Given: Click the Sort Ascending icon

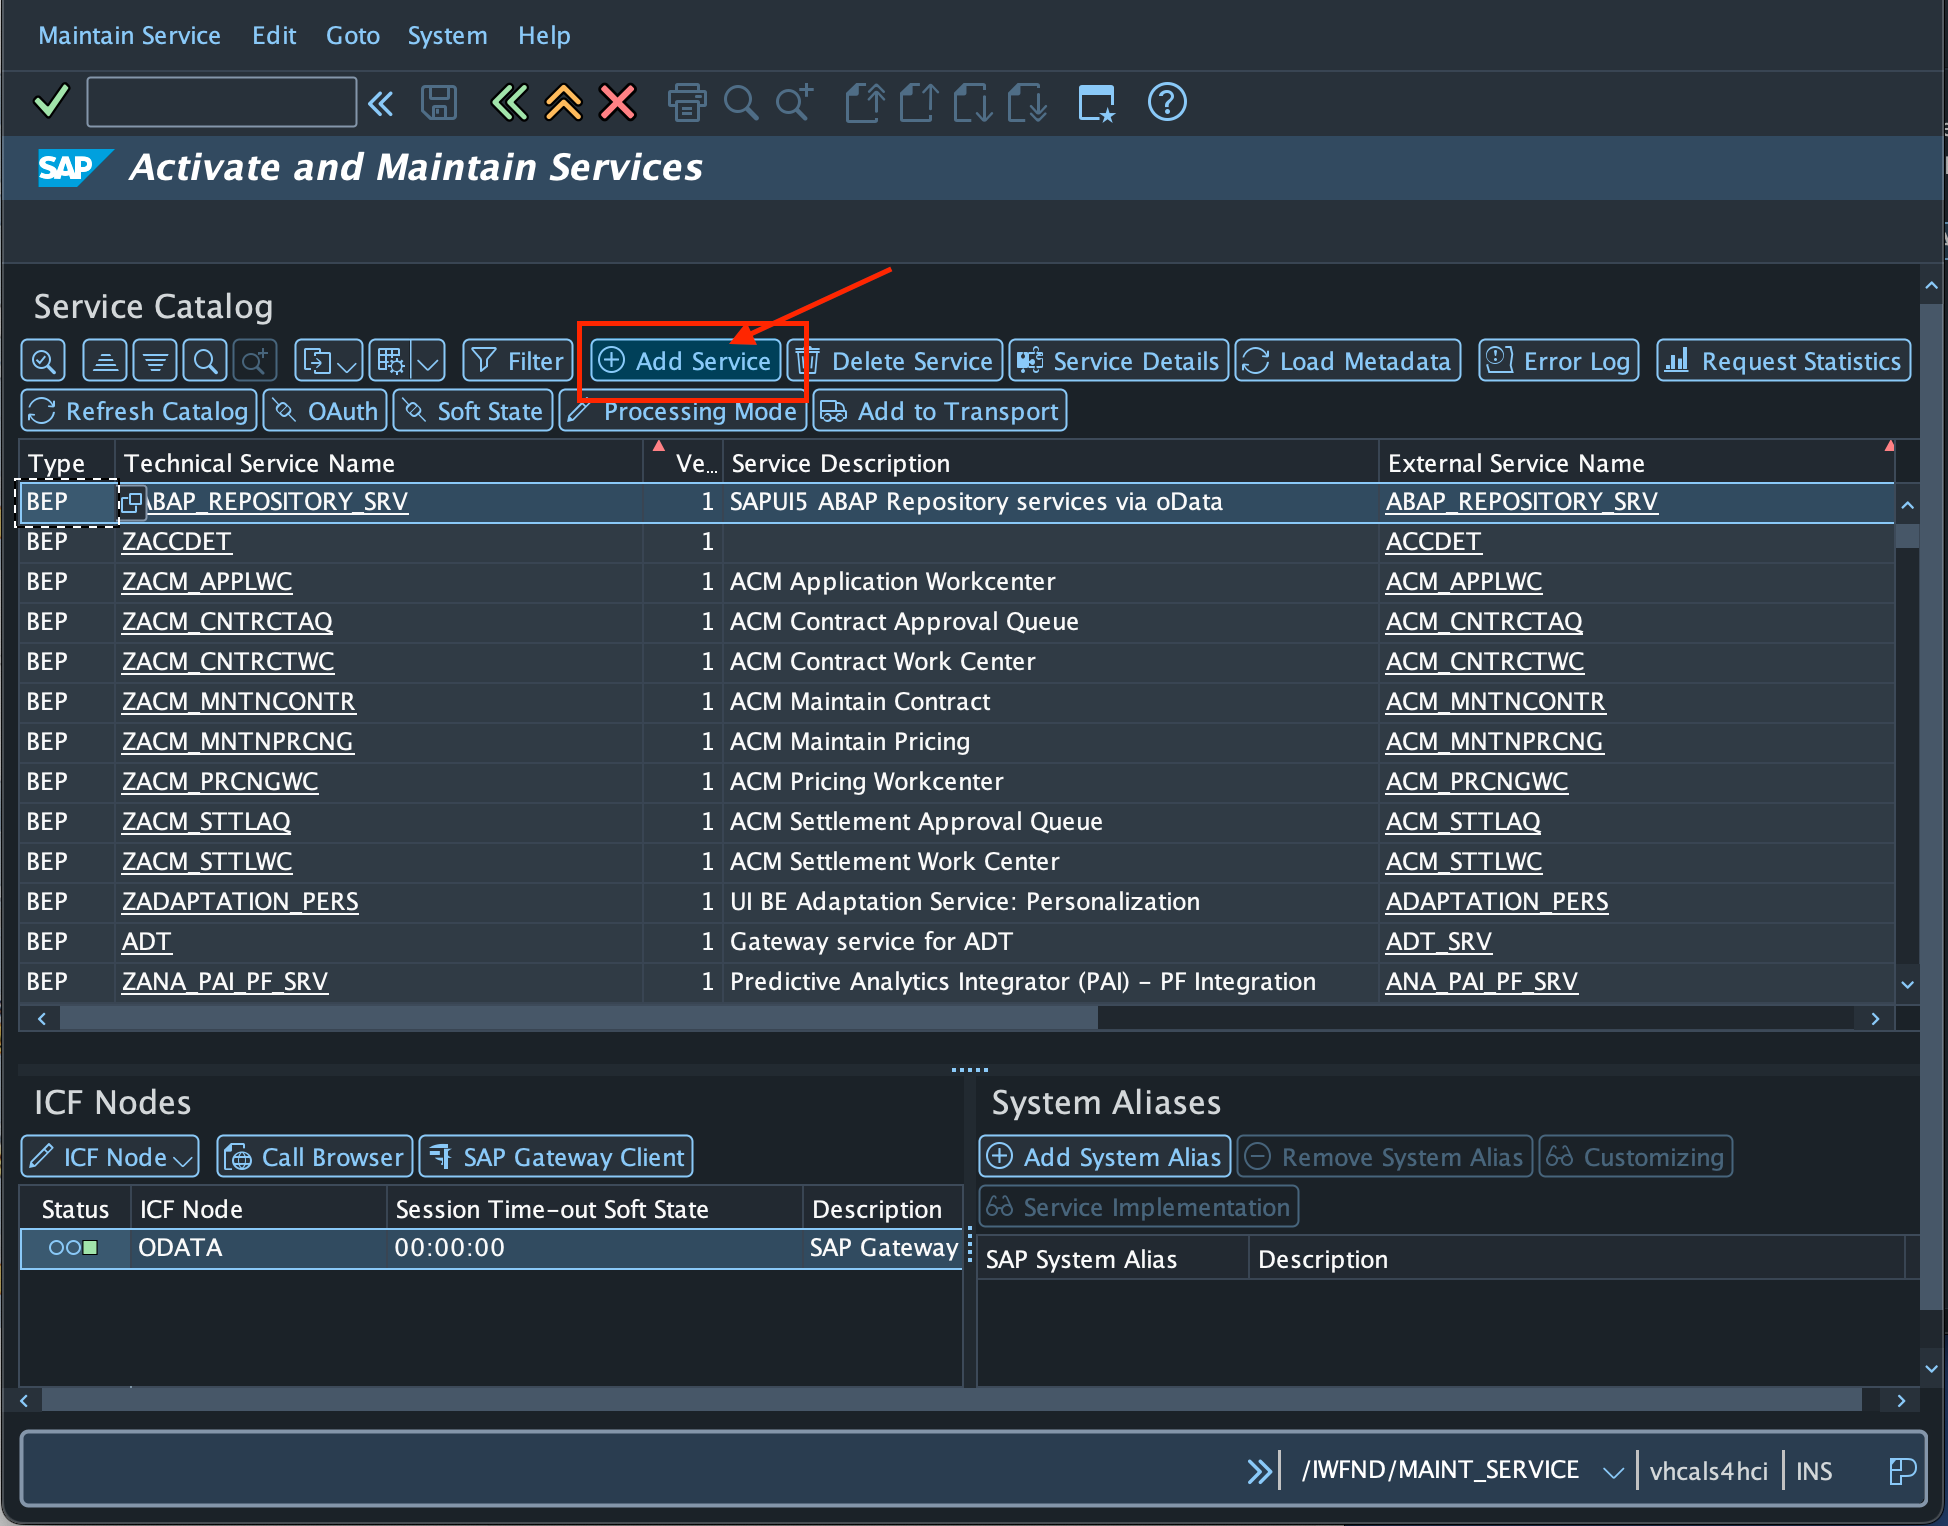Looking at the screenshot, I should [x=104, y=361].
